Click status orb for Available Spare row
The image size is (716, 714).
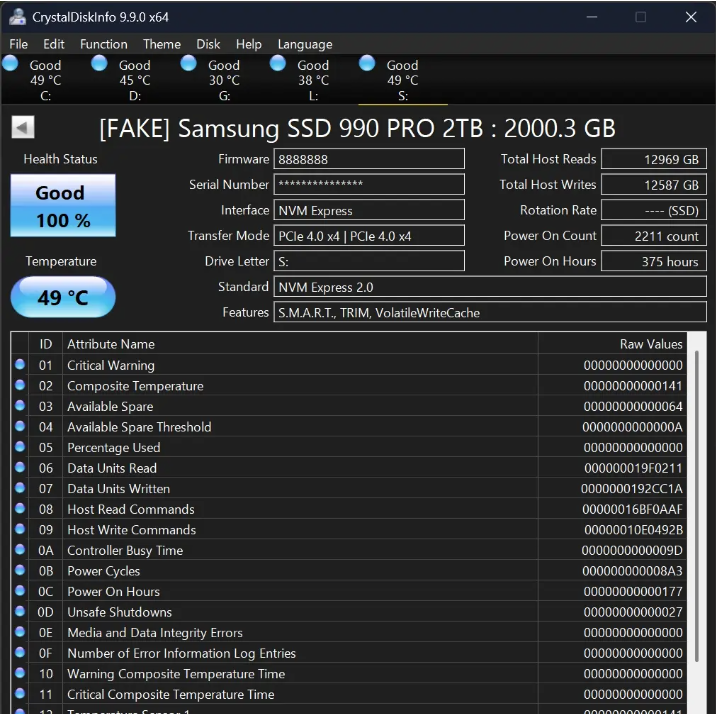[20, 405]
